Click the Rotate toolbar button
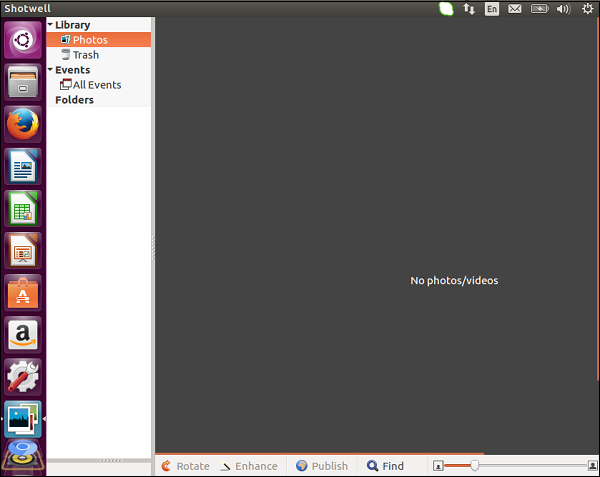Viewport: 600px width, 477px height. coord(185,466)
